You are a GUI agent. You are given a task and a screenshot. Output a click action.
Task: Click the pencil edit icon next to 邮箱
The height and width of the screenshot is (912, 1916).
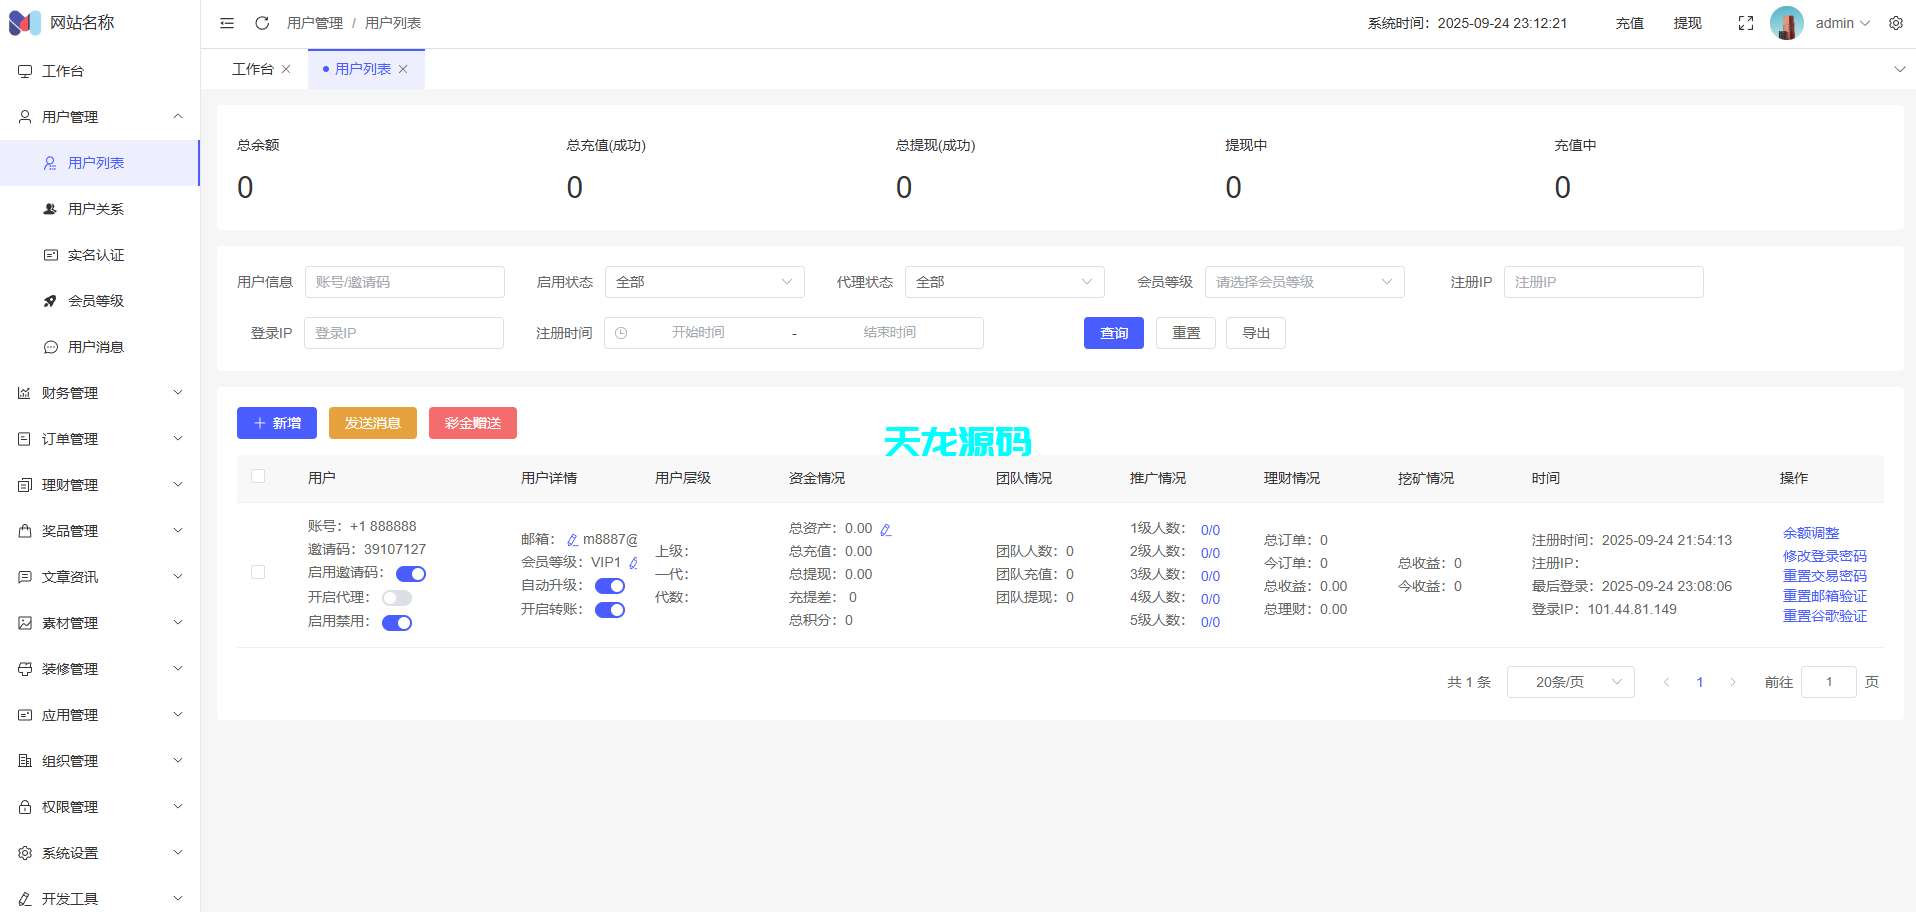click(x=571, y=538)
